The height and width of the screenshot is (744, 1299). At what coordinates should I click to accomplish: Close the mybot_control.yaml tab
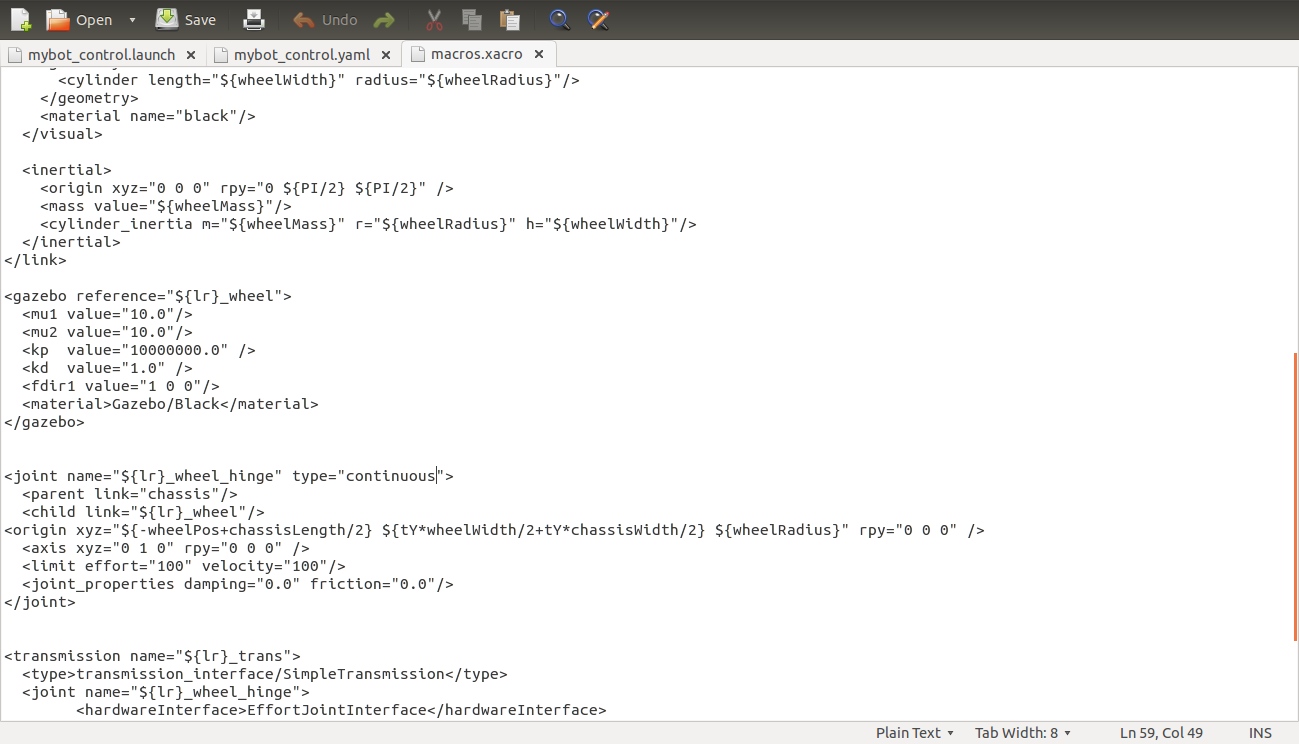pyautogui.click(x=385, y=55)
